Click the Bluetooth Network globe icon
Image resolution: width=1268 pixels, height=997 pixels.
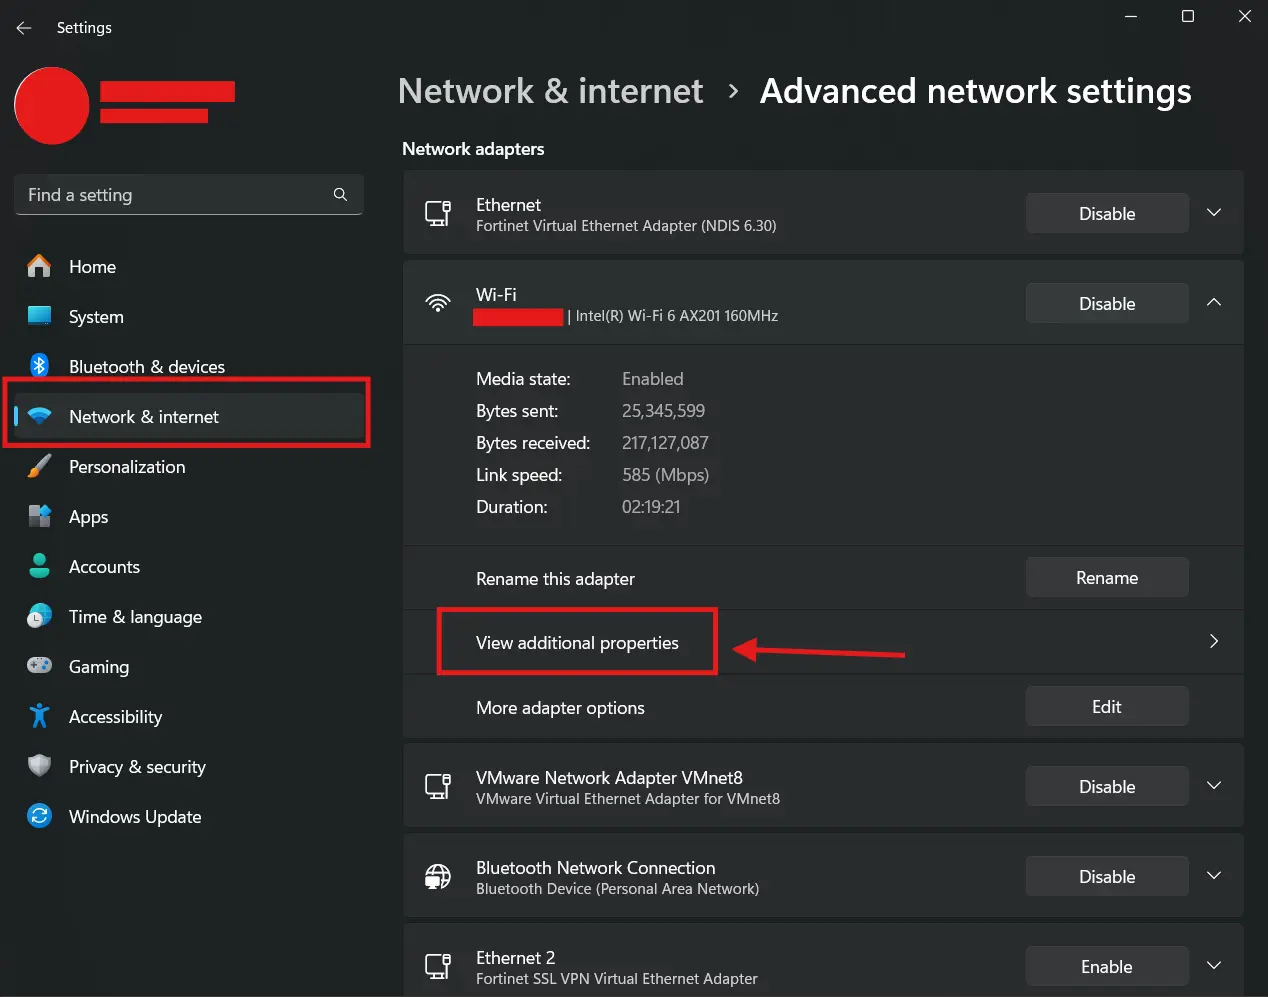[x=438, y=876]
